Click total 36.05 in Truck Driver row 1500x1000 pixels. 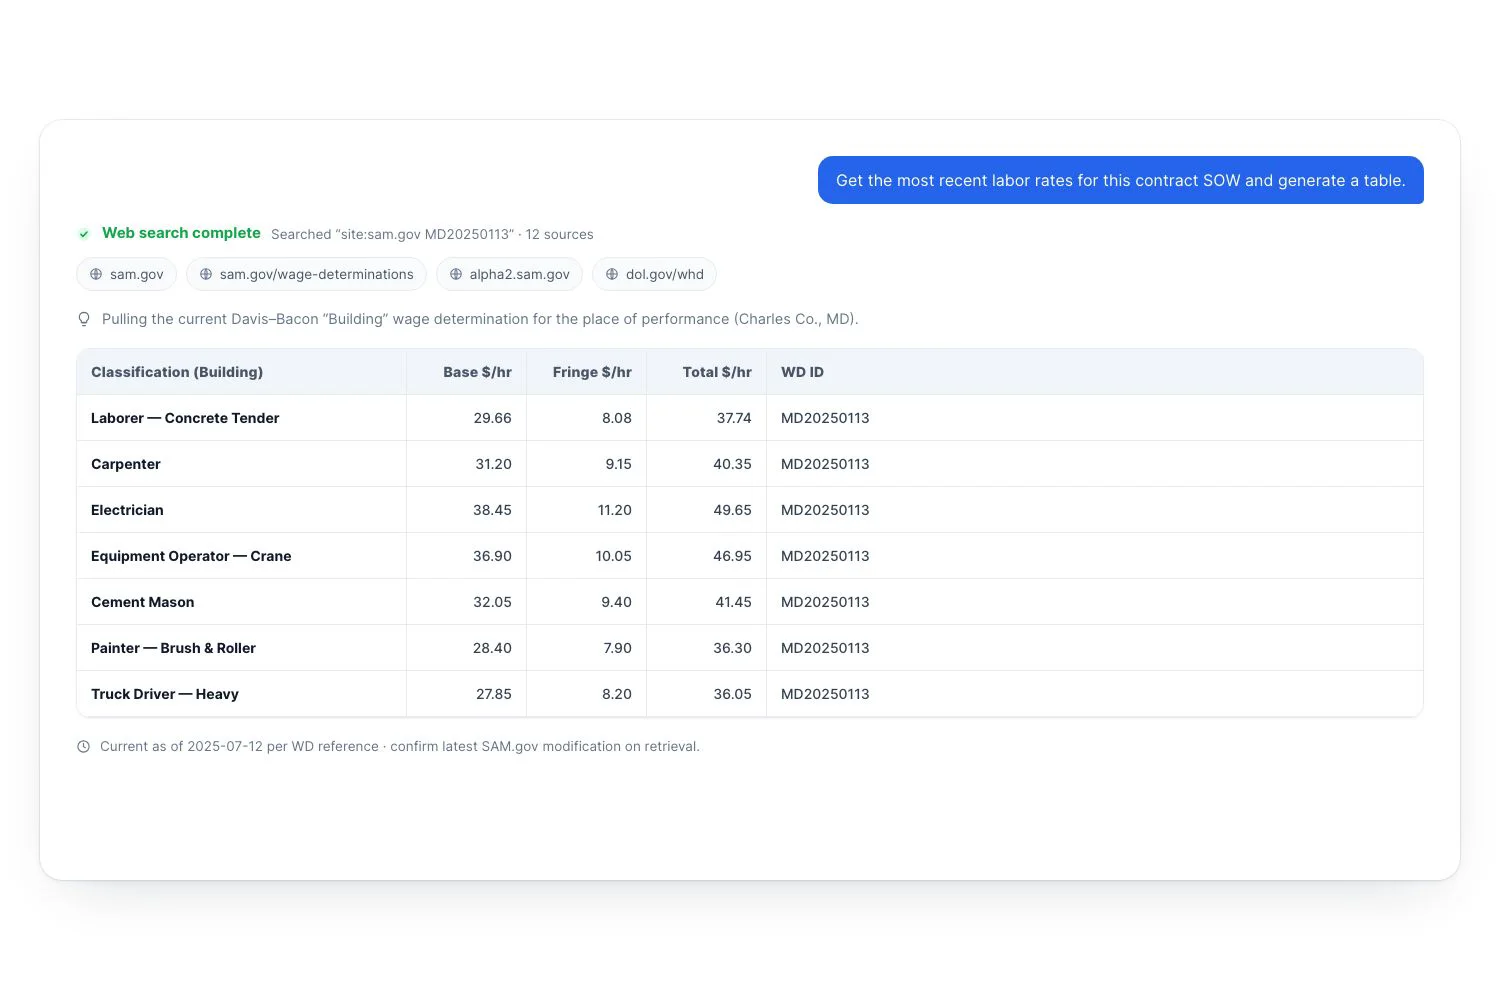[x=732, y=694]
